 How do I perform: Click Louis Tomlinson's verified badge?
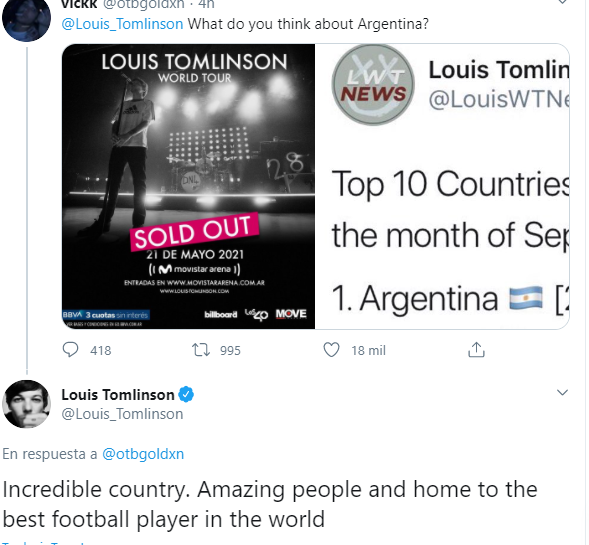[x=186, y=394]
